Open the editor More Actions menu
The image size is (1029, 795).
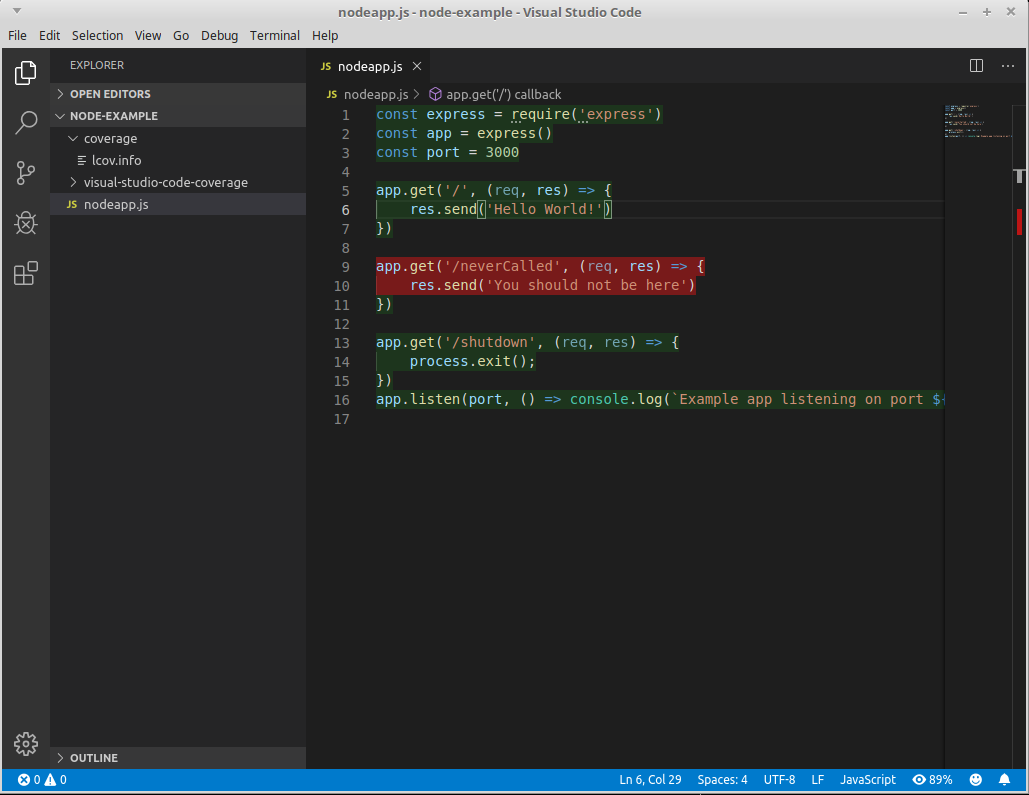(x=1007, y=65)
